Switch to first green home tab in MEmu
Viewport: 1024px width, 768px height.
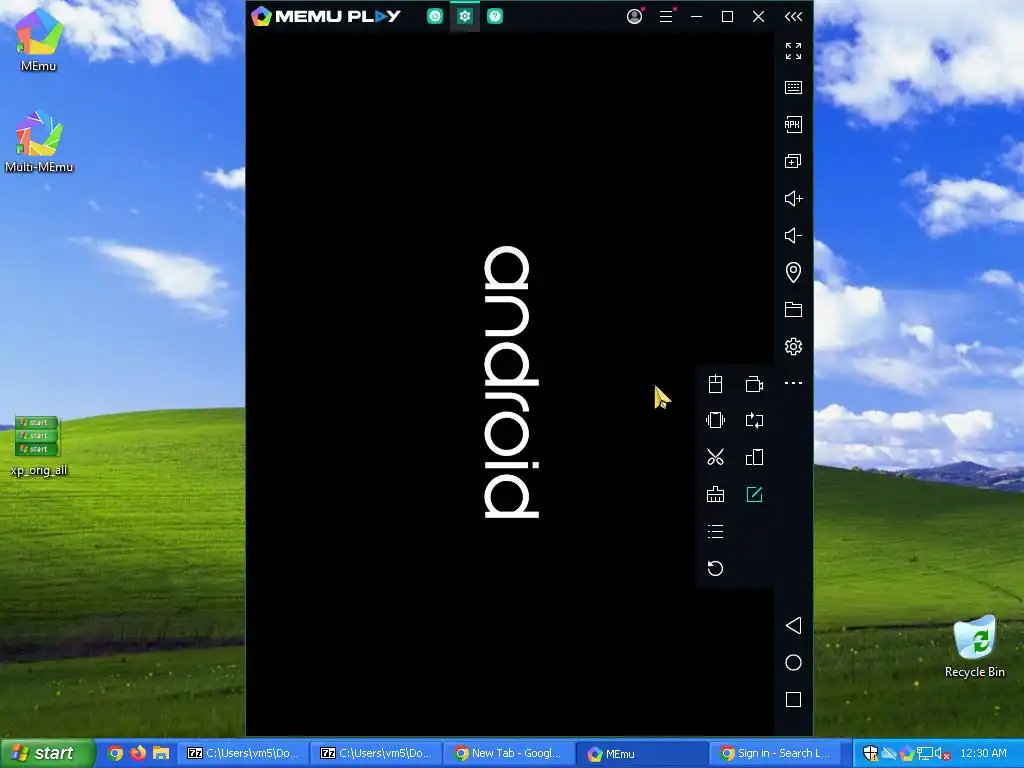(x=434, y=16)
